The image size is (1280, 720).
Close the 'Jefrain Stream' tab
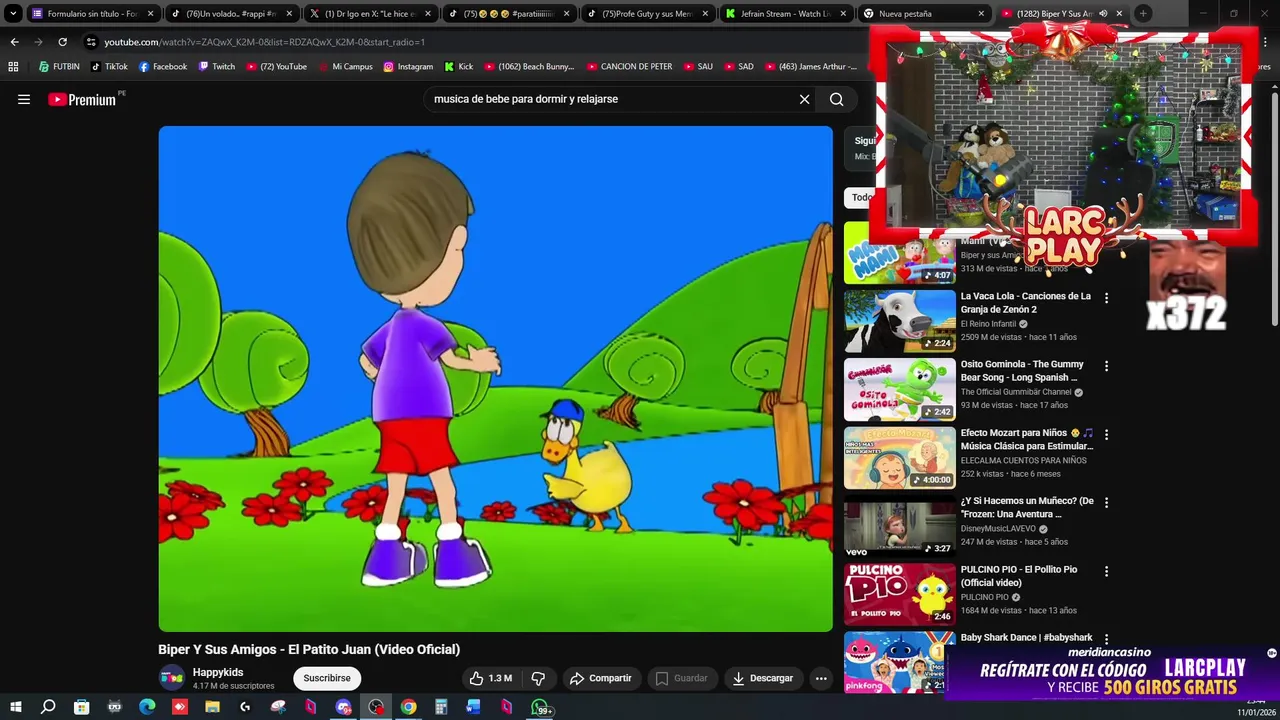click(x=842, y=14)
